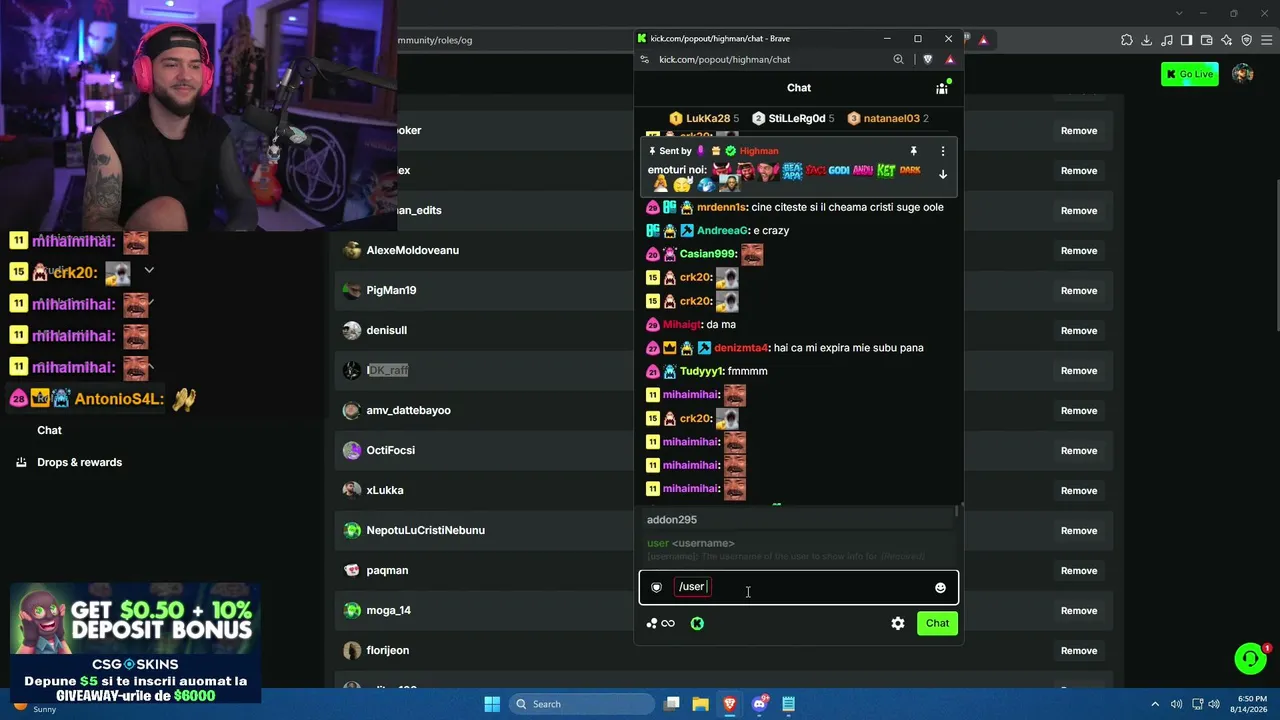Click LukKa28 in the chat leaderboard
The height and width of the screenshot is (720, 1280).
pyautogui.click(x=707, y=118)
